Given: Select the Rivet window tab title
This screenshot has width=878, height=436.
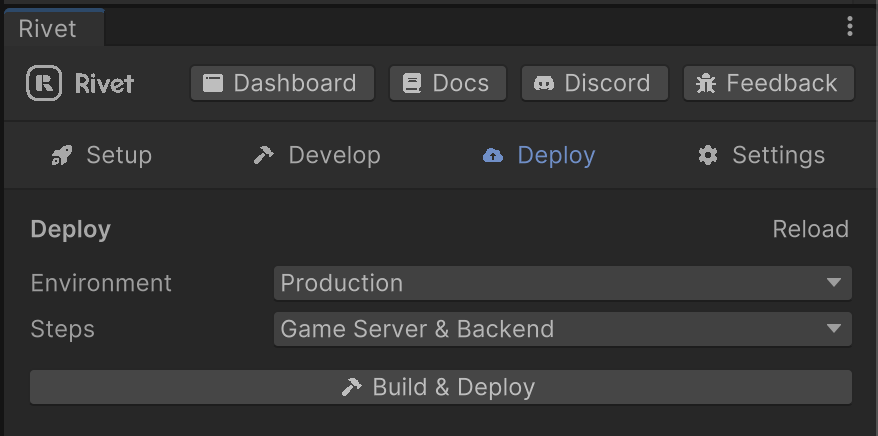Looking at the screenshot, I should [48, 29].
